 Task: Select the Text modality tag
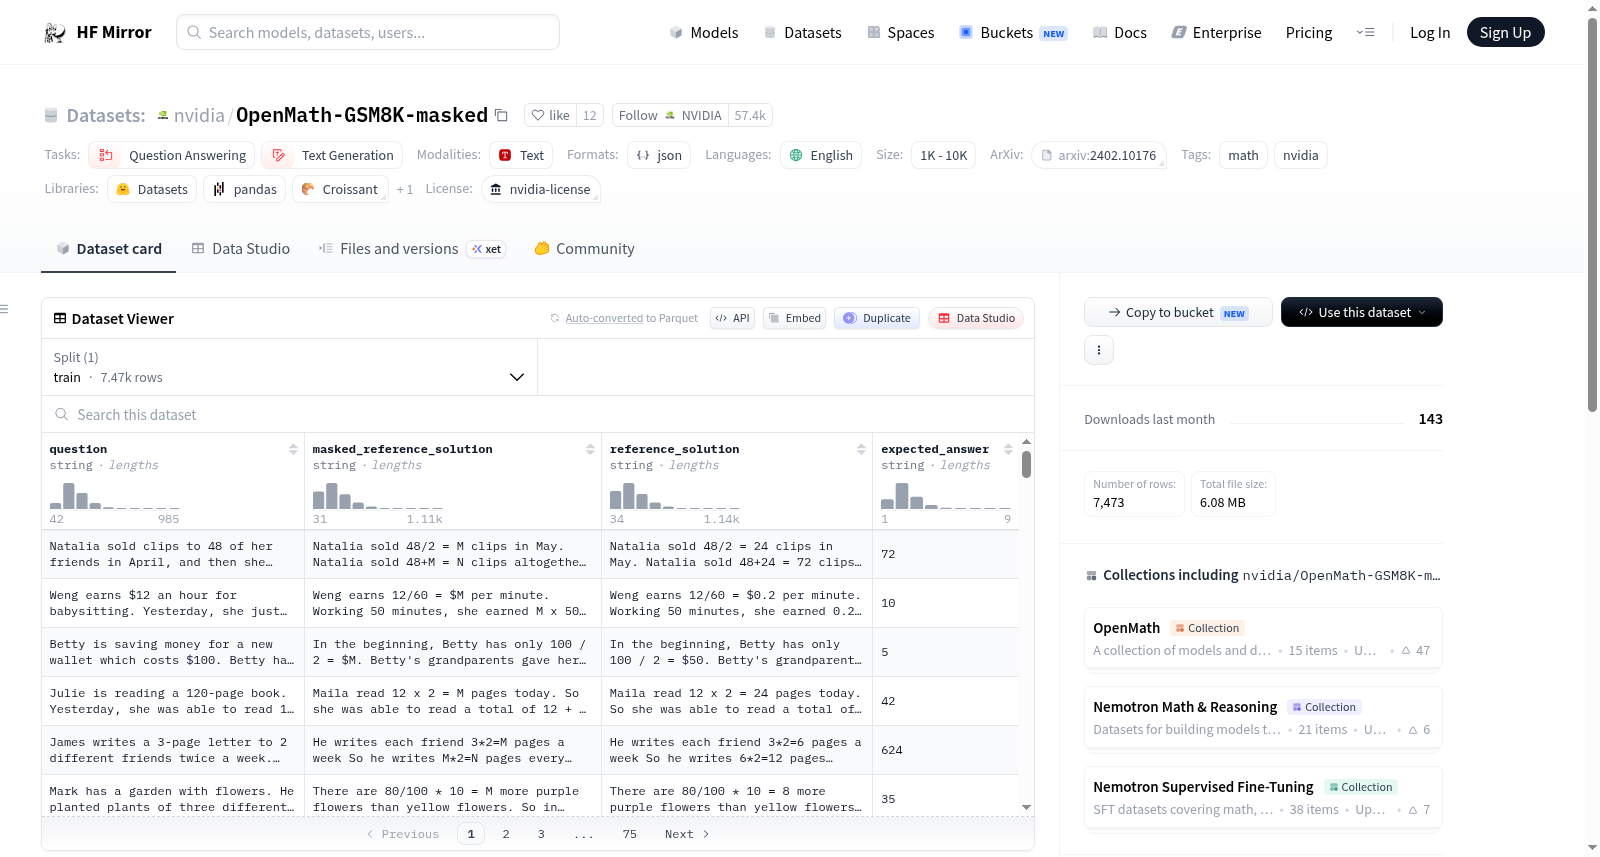pyautogui.click(x=521, y=155)
